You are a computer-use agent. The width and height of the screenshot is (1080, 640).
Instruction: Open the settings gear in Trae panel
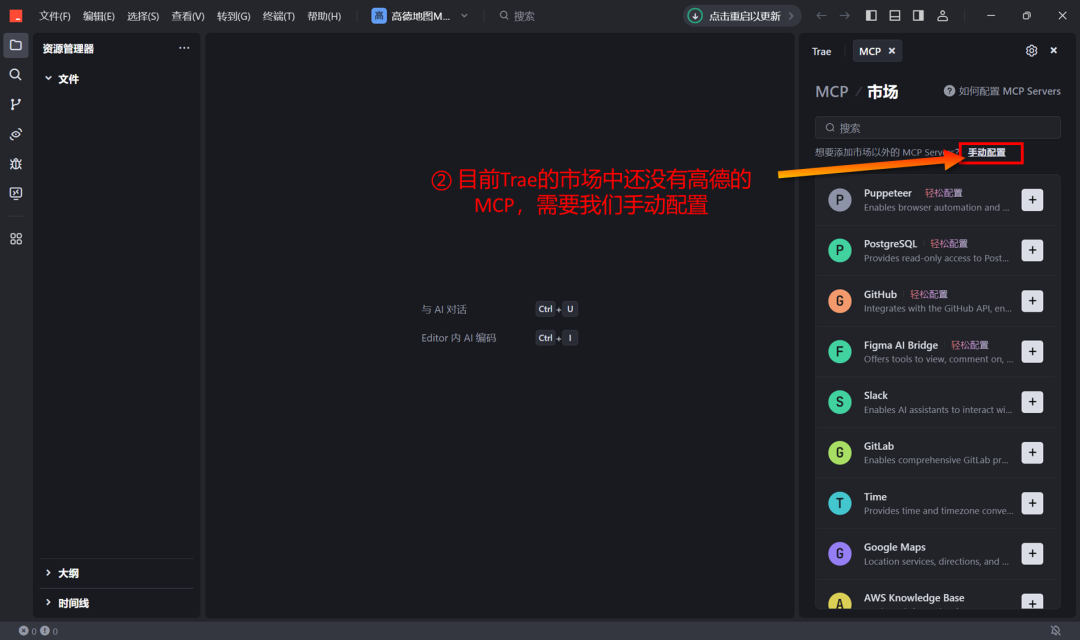coord(1031,51)
